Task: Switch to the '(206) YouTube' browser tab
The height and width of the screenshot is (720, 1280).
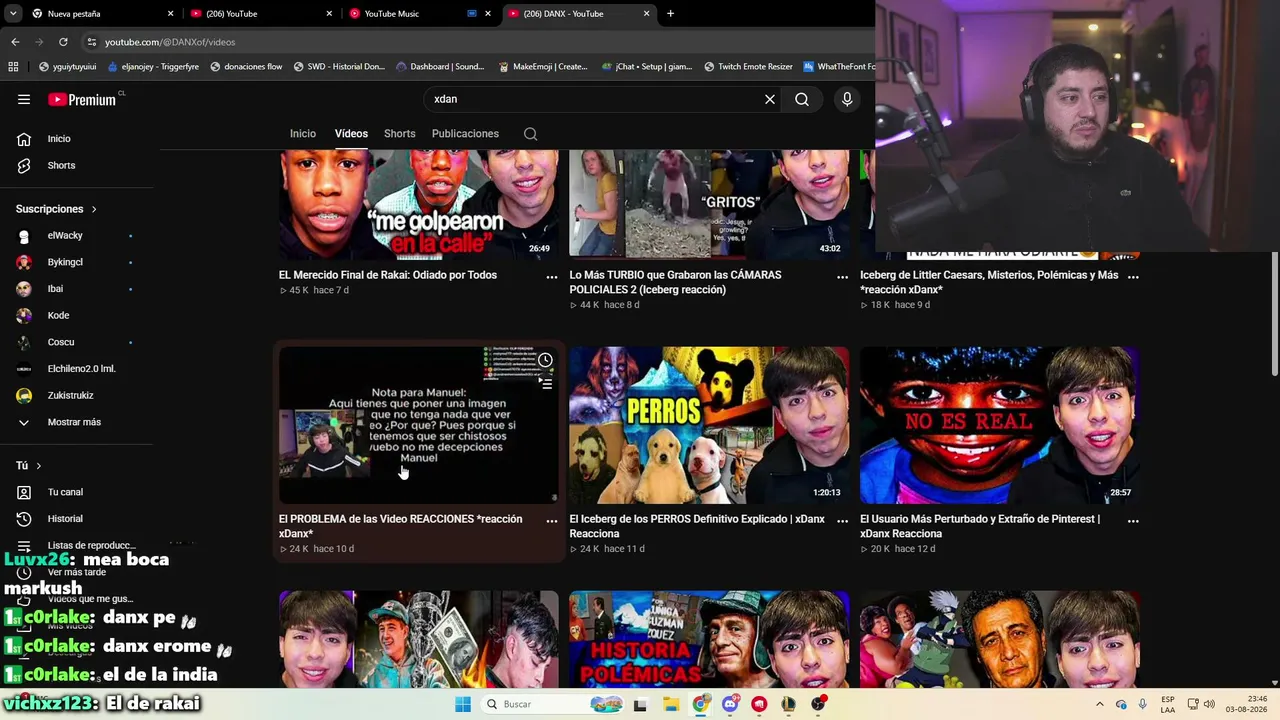Action: pos(263,14)
